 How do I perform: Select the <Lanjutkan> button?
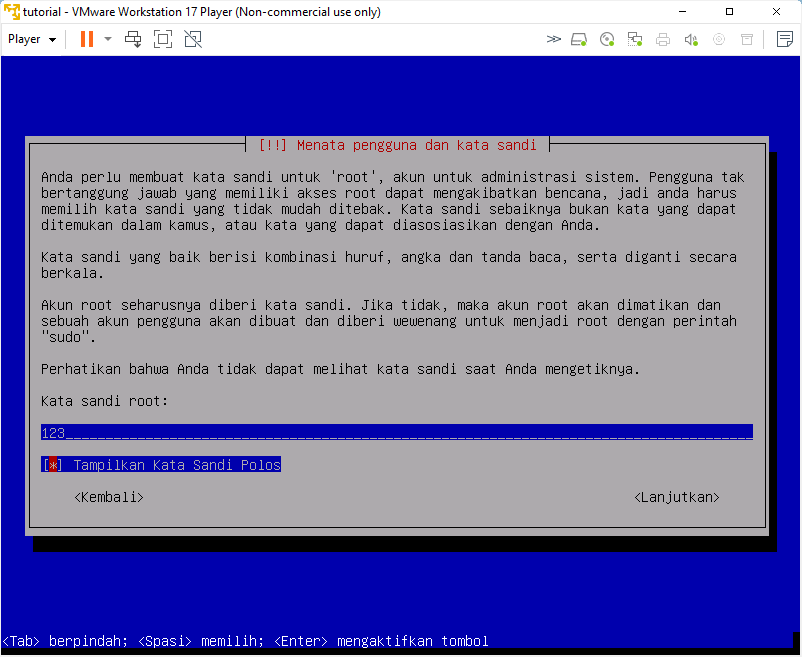coord(677,497)
